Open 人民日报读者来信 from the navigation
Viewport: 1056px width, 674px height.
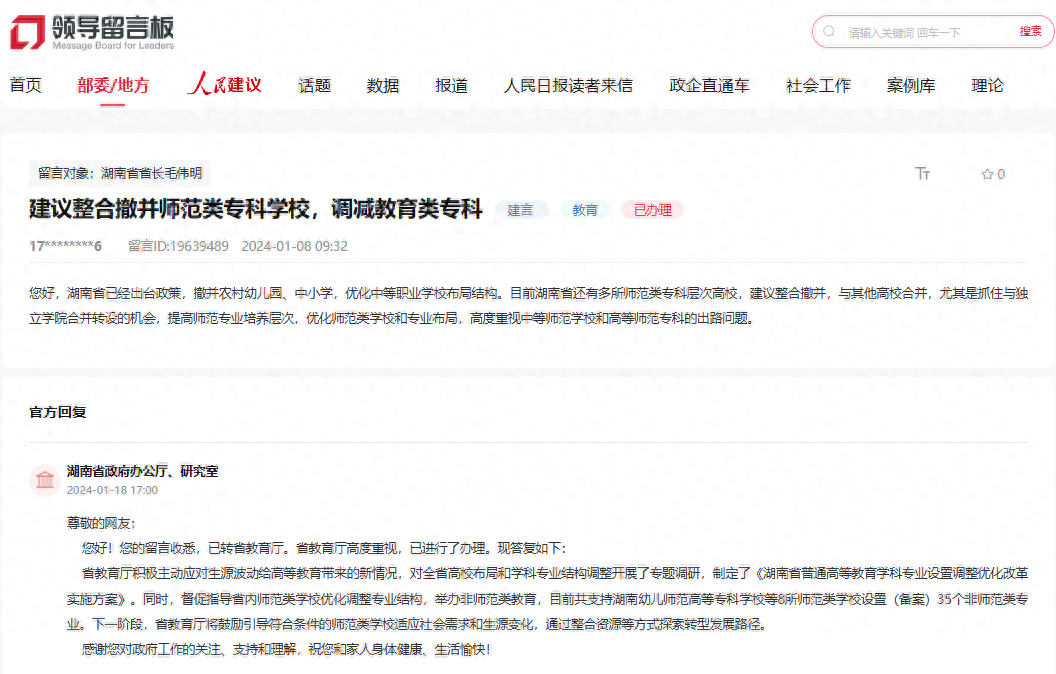(x=570, y=85)
